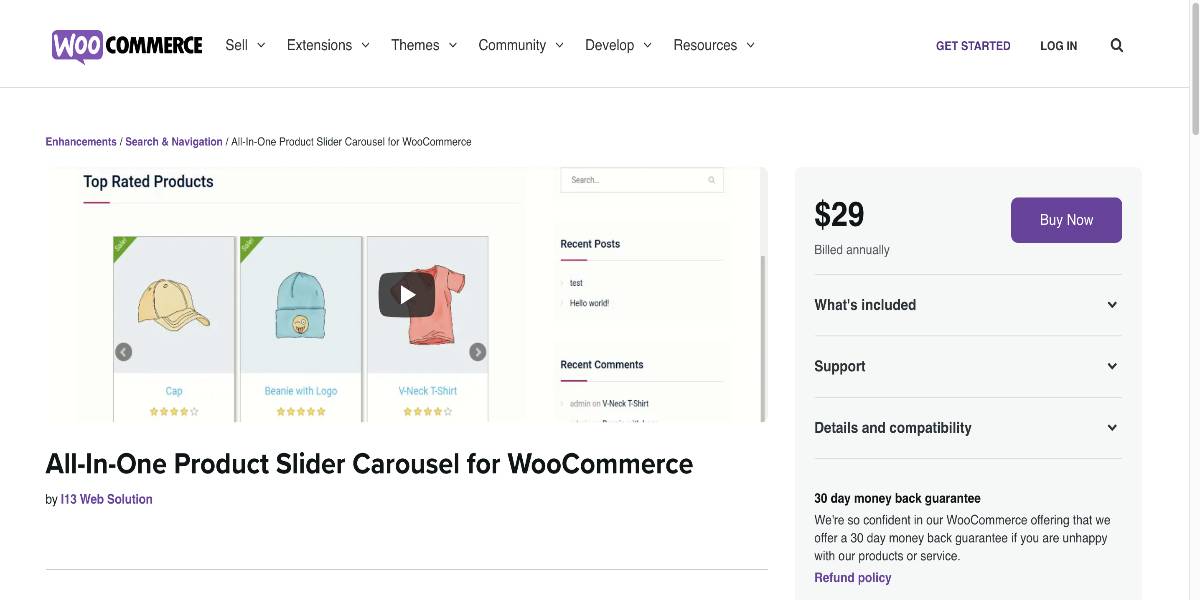Go to Enhancements breadcrumb
The width and height of the screenshot is (1200, 600).
pos(81,142)
